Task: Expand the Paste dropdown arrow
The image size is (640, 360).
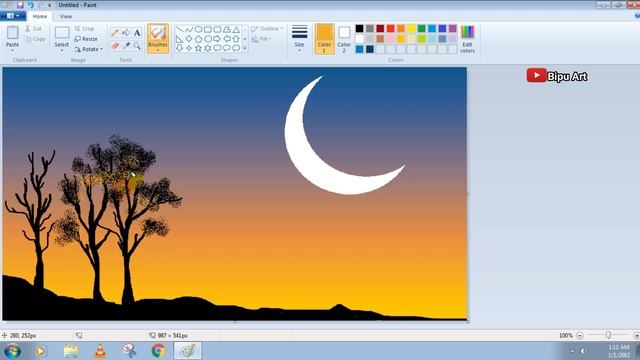Action: point(12,50)
